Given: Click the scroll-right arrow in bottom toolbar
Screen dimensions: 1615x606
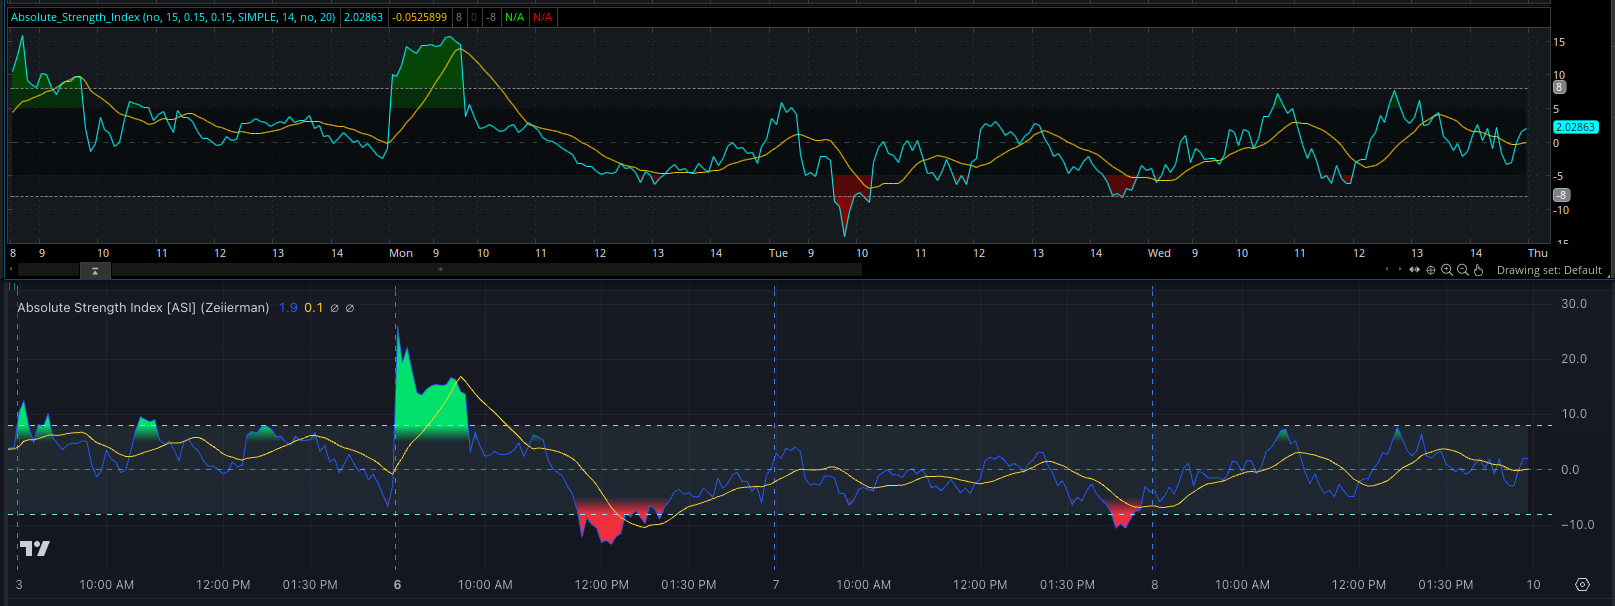Looking at the screenshot, I should click(1399, 270).
